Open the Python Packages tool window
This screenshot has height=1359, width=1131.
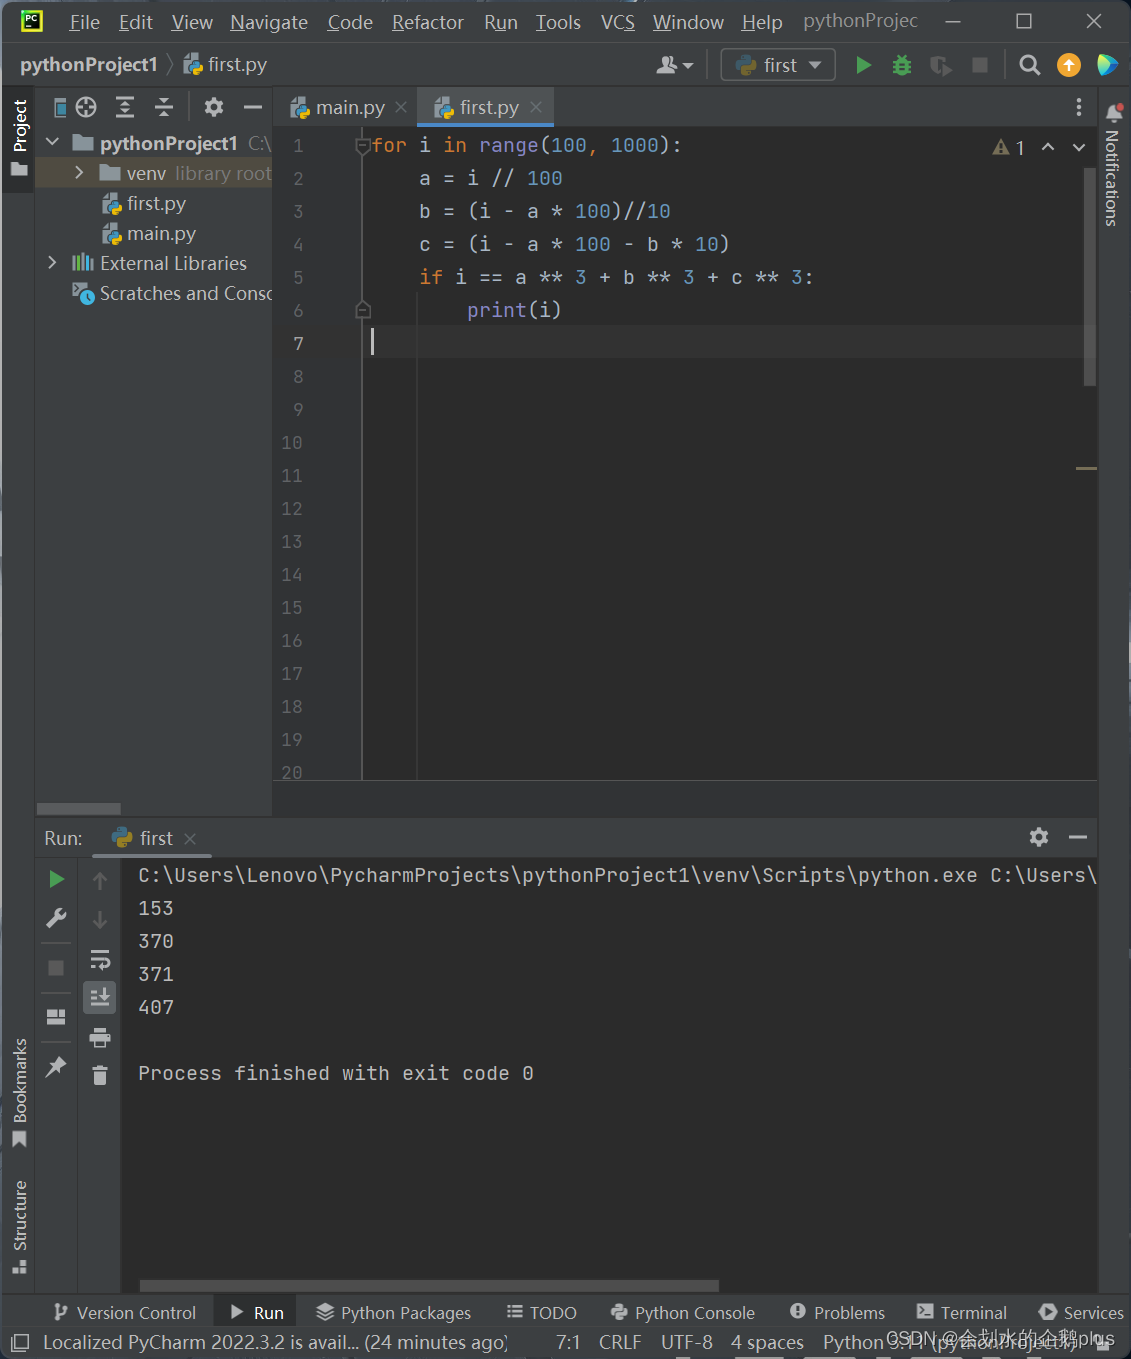393,1312
